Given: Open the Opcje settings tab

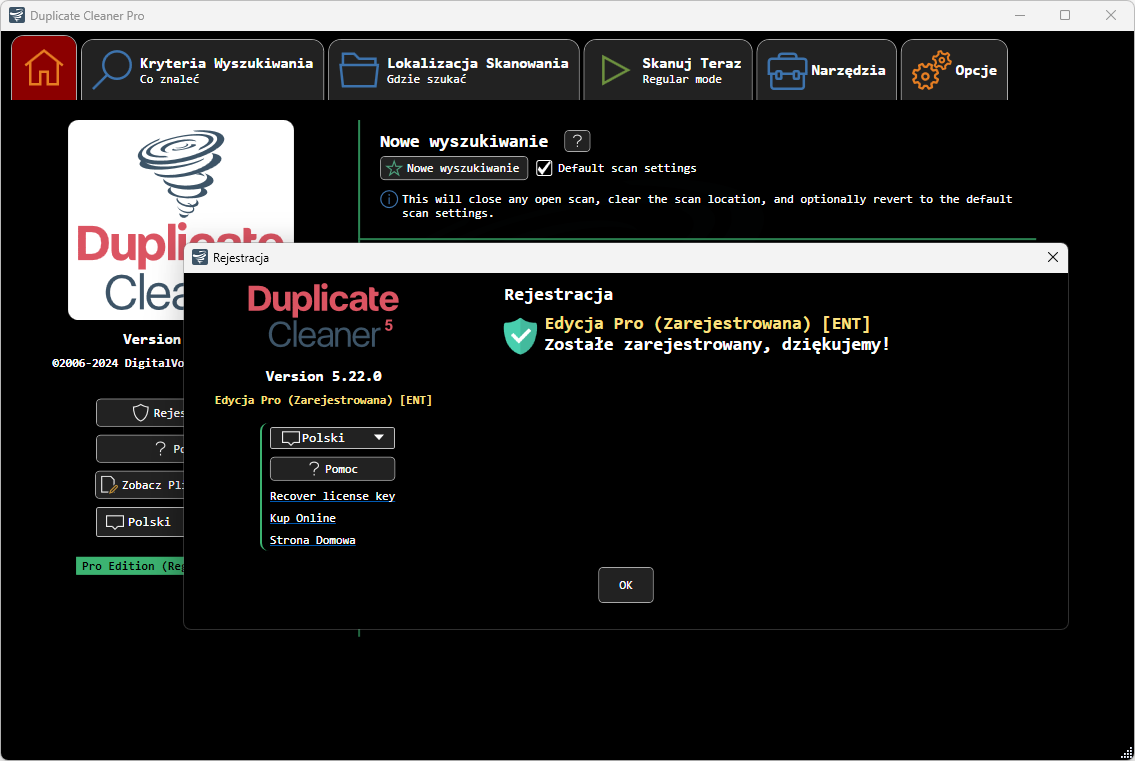Looking at the screenshot, I should click(x=954, y=70).
